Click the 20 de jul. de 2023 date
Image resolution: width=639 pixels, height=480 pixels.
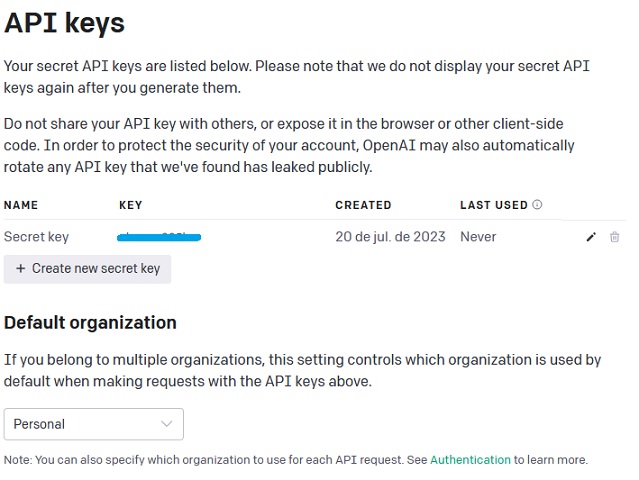tap(390, 237)
